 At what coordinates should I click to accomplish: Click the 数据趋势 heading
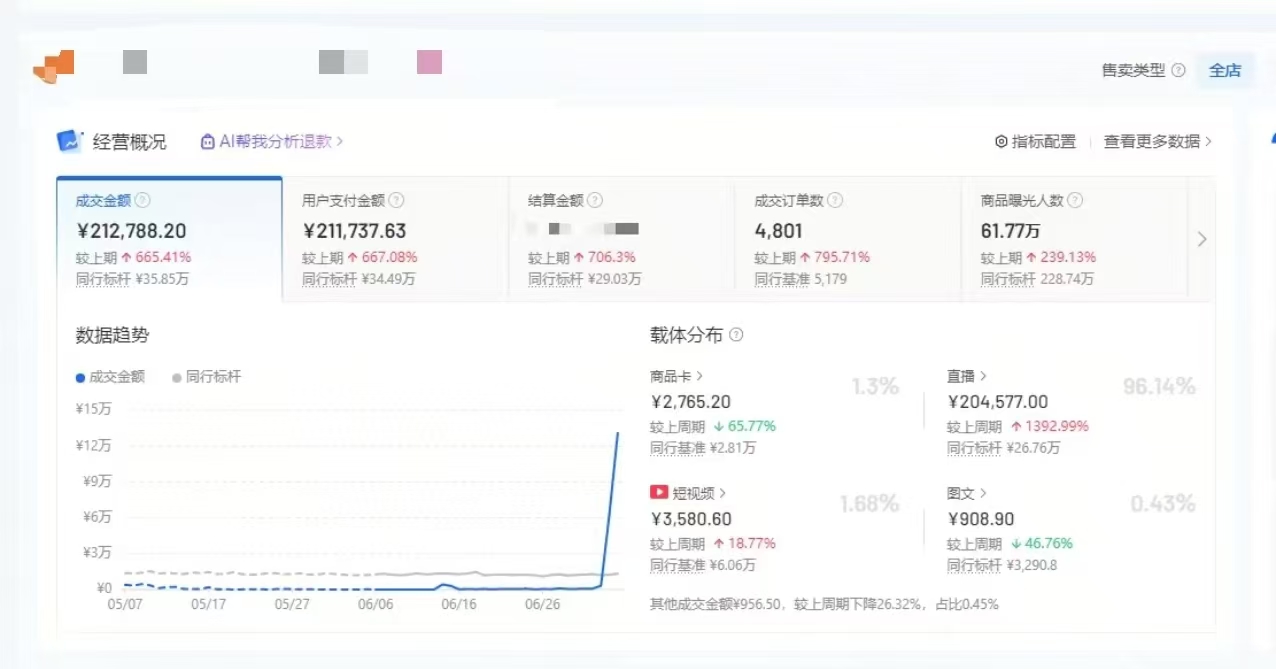pyautogui.click(x=112, y=335)
